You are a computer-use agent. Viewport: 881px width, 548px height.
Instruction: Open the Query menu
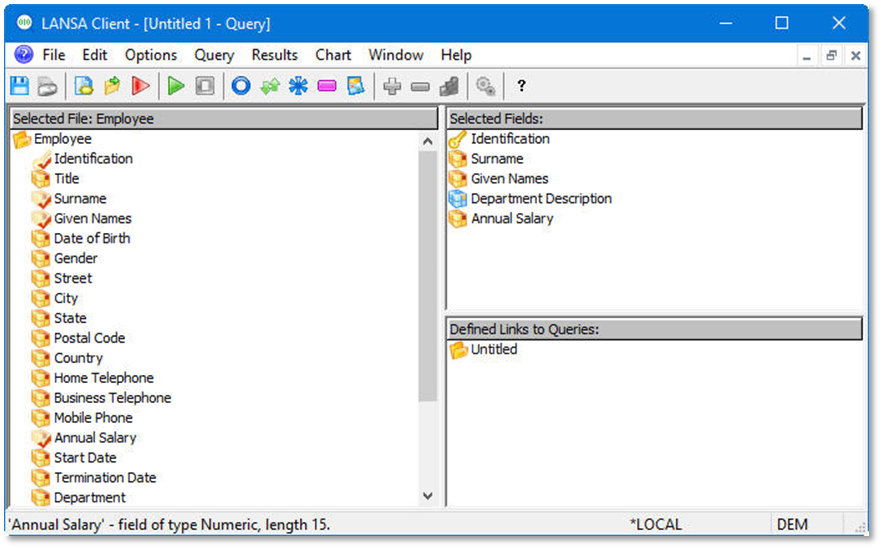pos(214,55)
